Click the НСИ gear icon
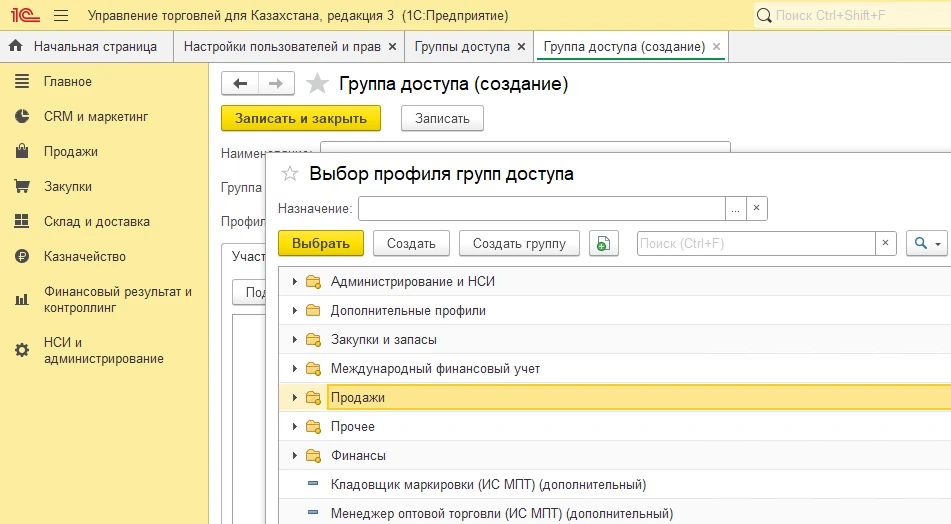 tap(22, 350)
